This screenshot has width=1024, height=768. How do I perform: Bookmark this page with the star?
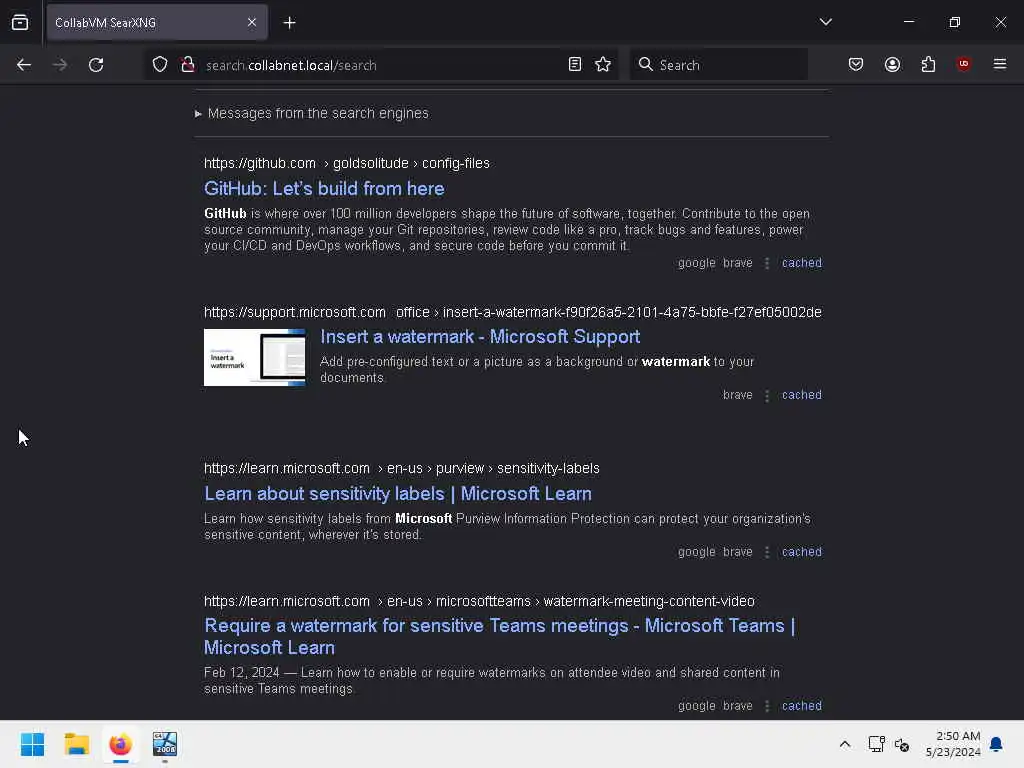coord(603,65)
